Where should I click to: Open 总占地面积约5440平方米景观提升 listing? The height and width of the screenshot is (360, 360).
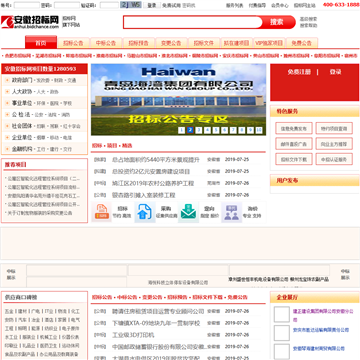pos(156,160)
